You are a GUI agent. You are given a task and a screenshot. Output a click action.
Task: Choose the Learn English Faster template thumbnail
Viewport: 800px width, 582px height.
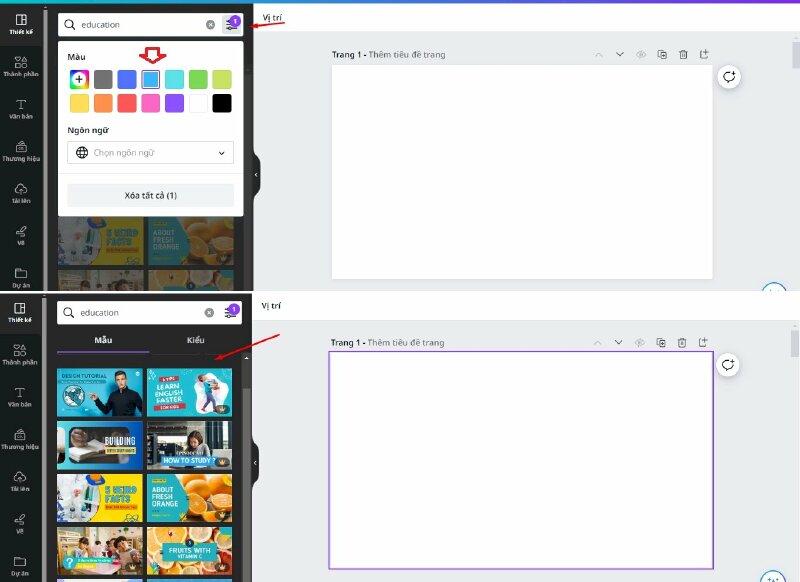189,391
